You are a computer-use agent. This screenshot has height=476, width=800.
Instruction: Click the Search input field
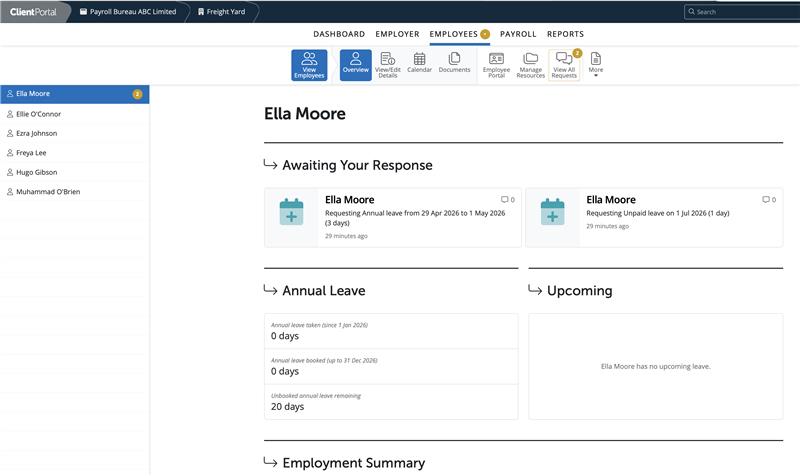[x=745, y=12]
